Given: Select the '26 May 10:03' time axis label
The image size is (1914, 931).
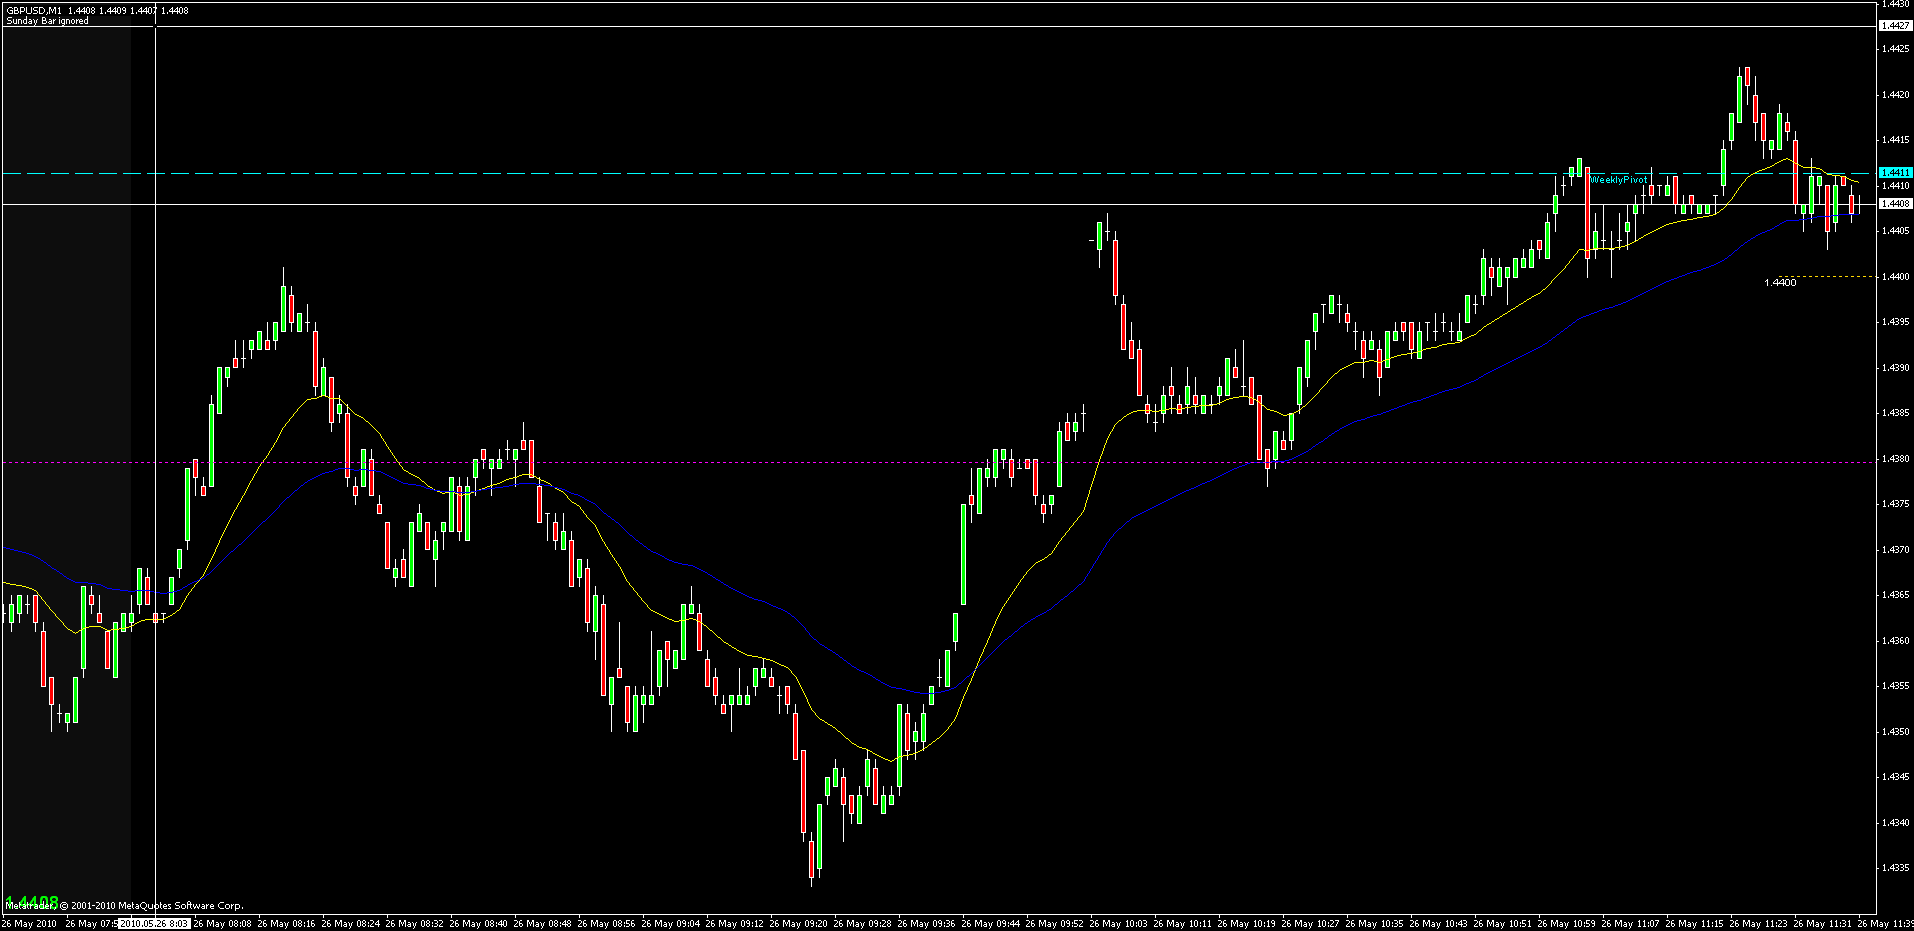Looking at the screenshot, I should click(x=1118, y=924).
